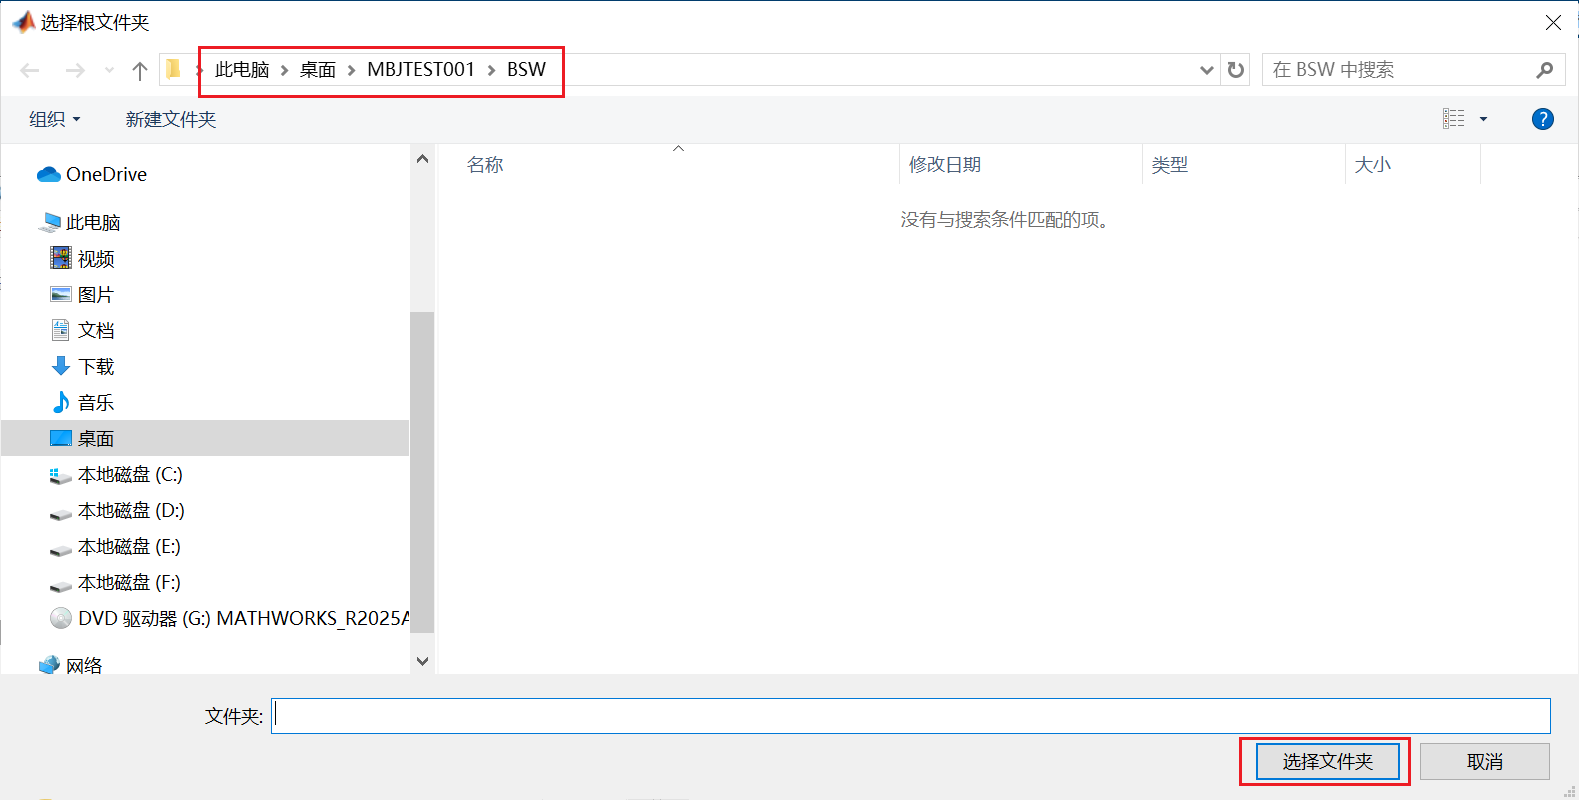
Task: Open the view options dropdown arrow
Action: coord(1483,119)
